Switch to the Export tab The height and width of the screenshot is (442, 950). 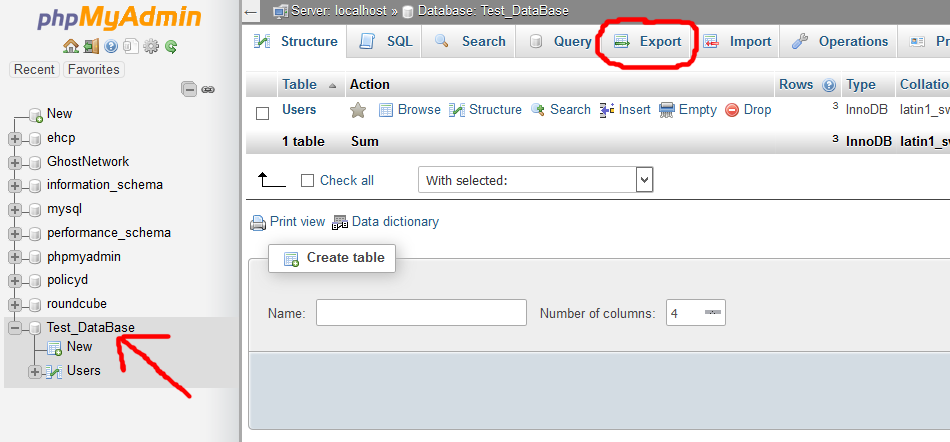click(647, 42)
